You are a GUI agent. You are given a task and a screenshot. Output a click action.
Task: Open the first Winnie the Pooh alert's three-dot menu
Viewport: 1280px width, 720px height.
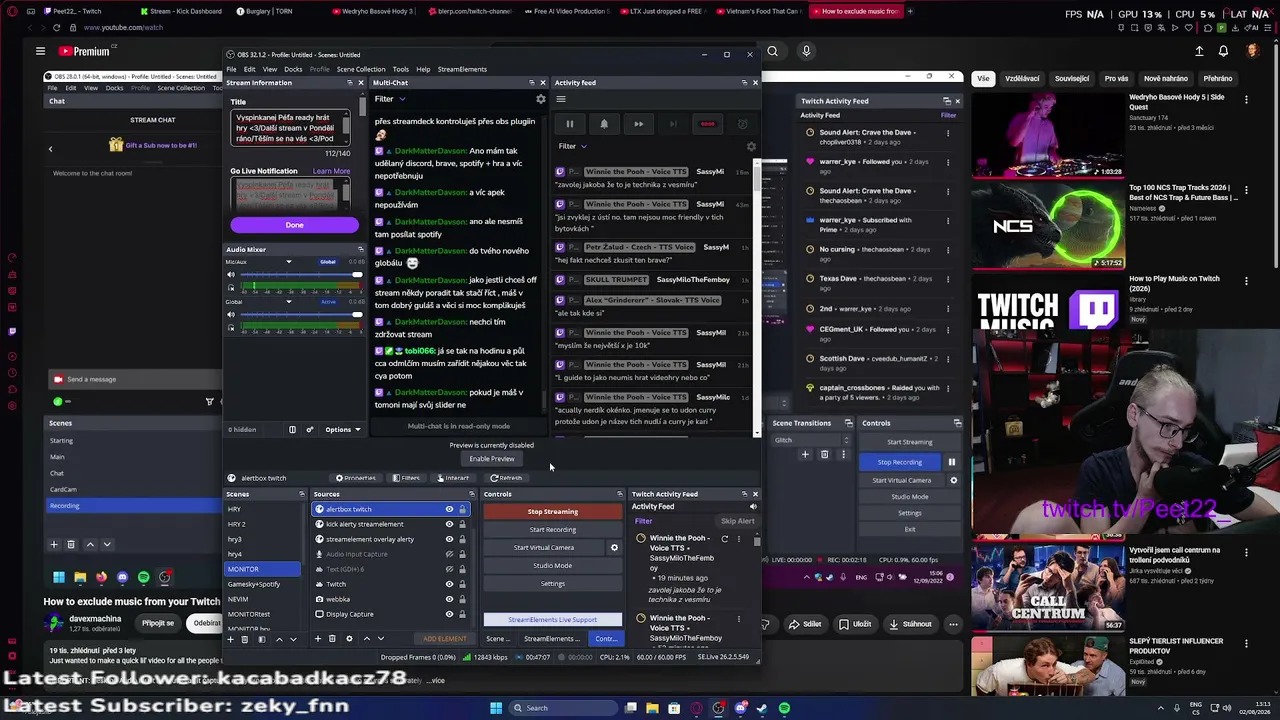[x=739, y=539]
